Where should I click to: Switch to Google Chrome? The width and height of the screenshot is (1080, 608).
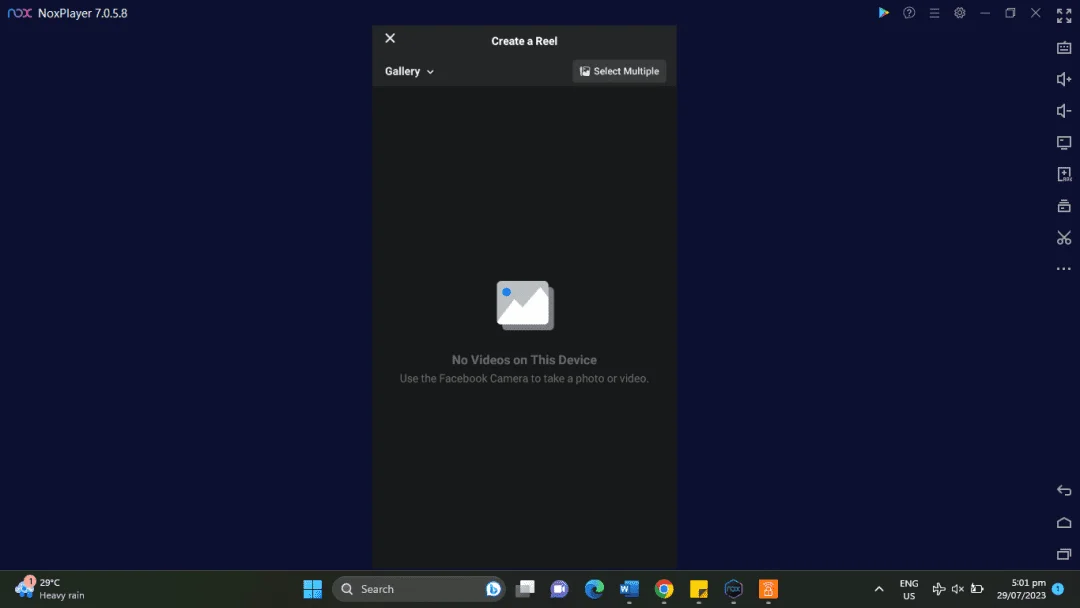click(664, 589)
